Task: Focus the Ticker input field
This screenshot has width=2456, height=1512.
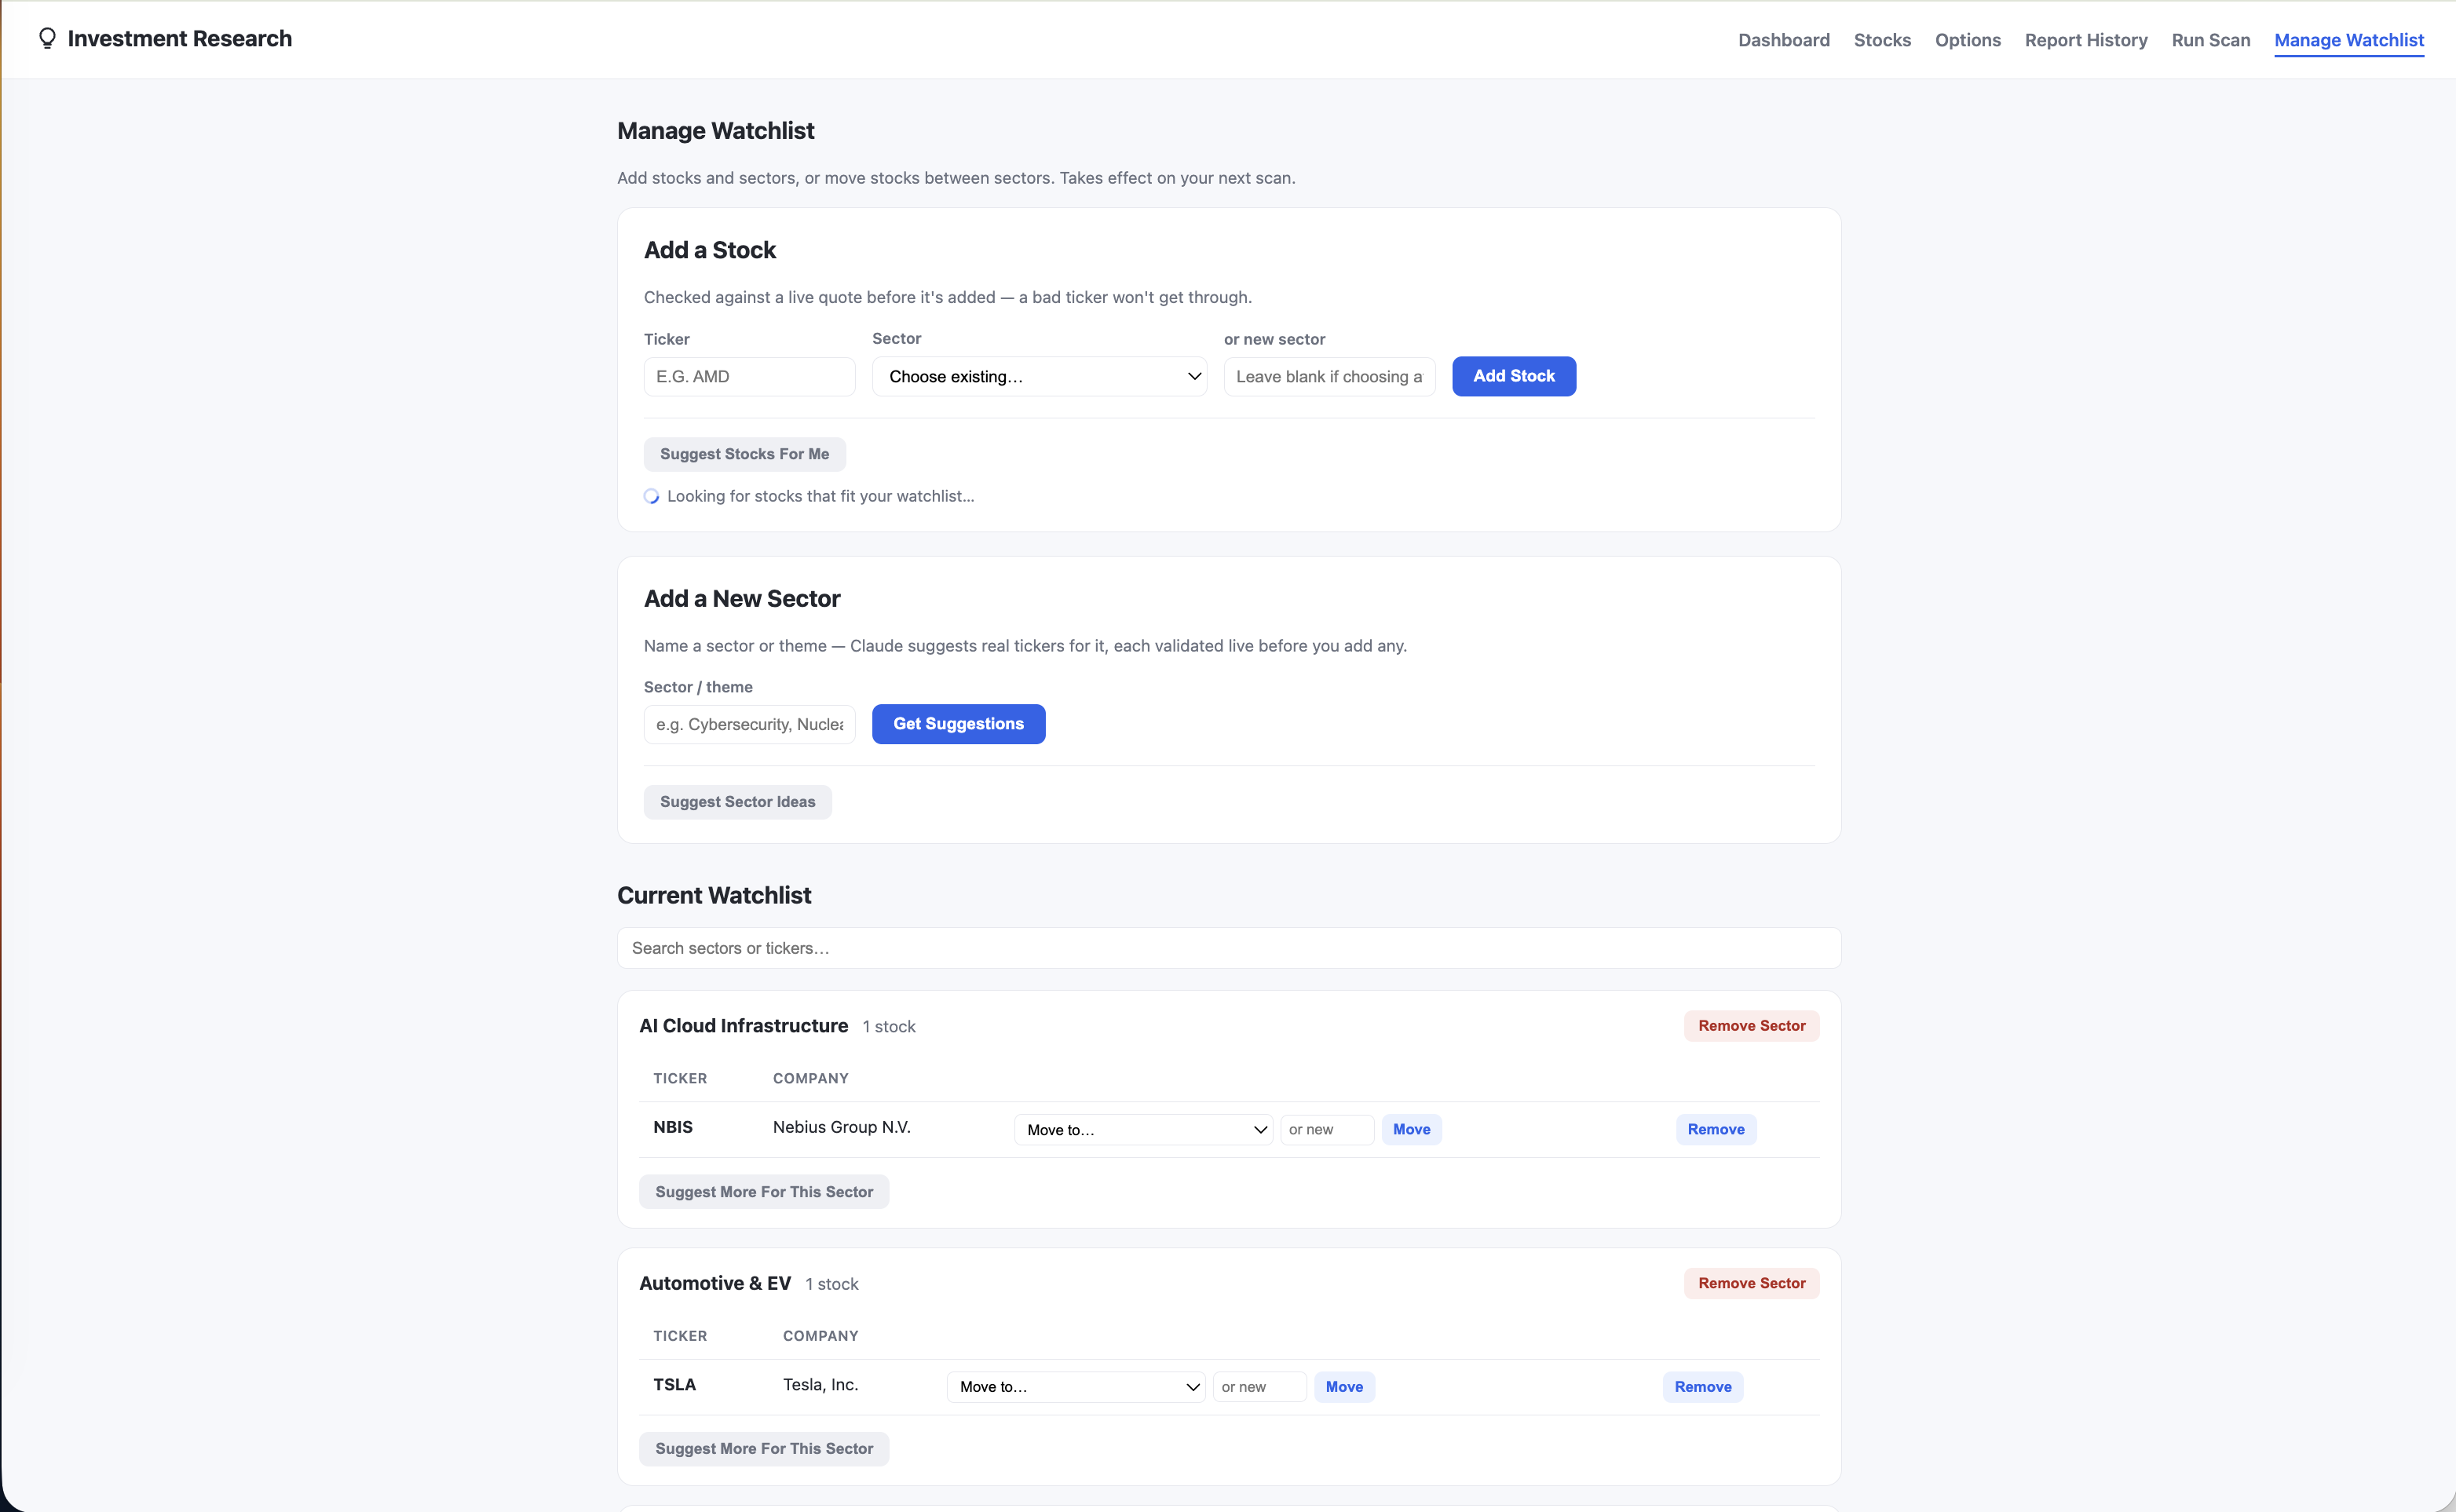Action: 749,376
